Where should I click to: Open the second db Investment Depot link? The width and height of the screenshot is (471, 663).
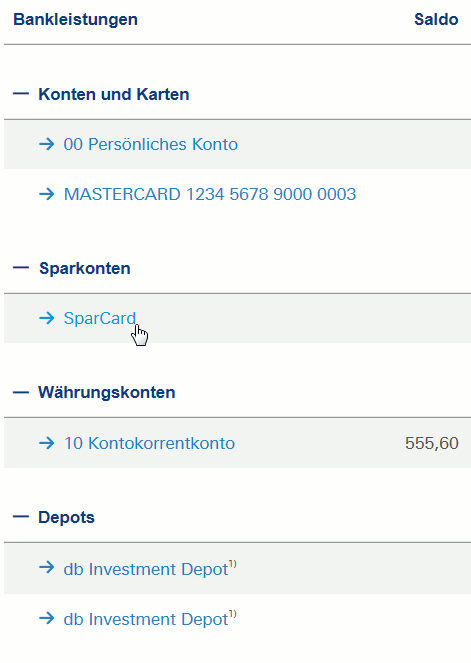(150, 618)
